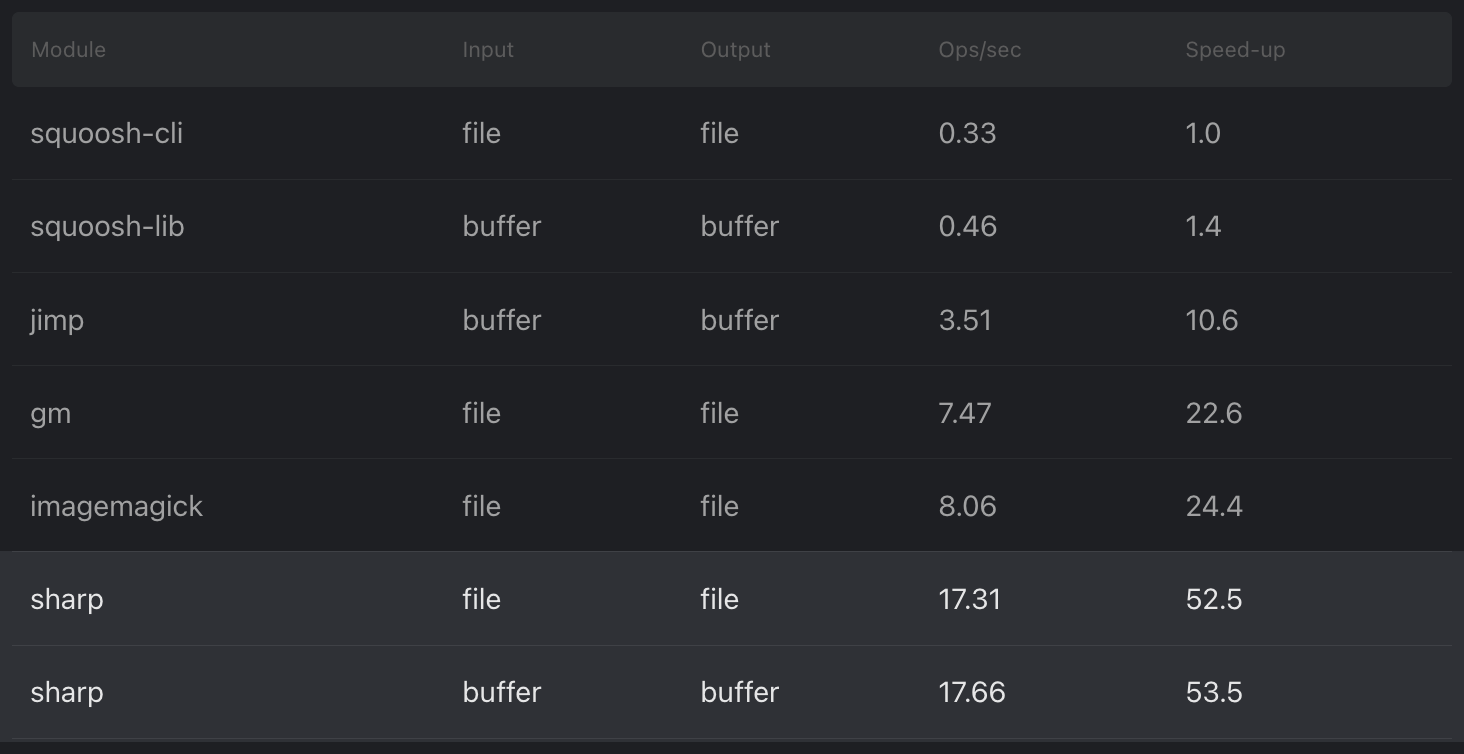Viewport: 1464px width, 754px height.
Task: Select the Speed-up column header
Action: [1235, 50]
